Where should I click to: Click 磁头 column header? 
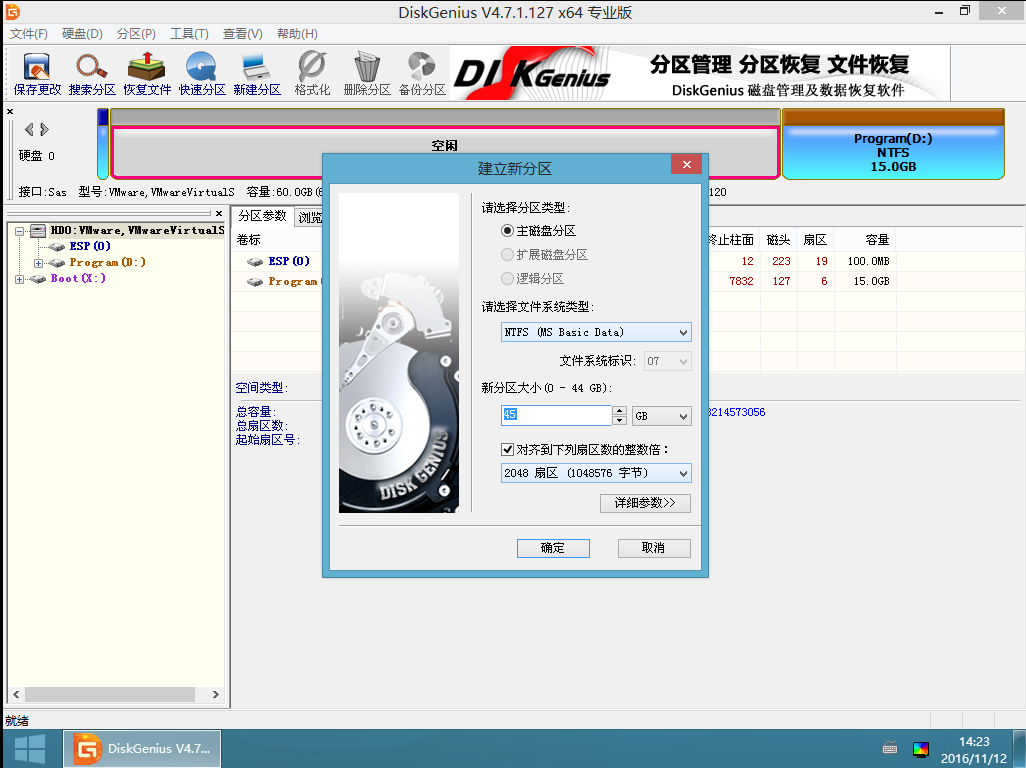coord(779,240)
